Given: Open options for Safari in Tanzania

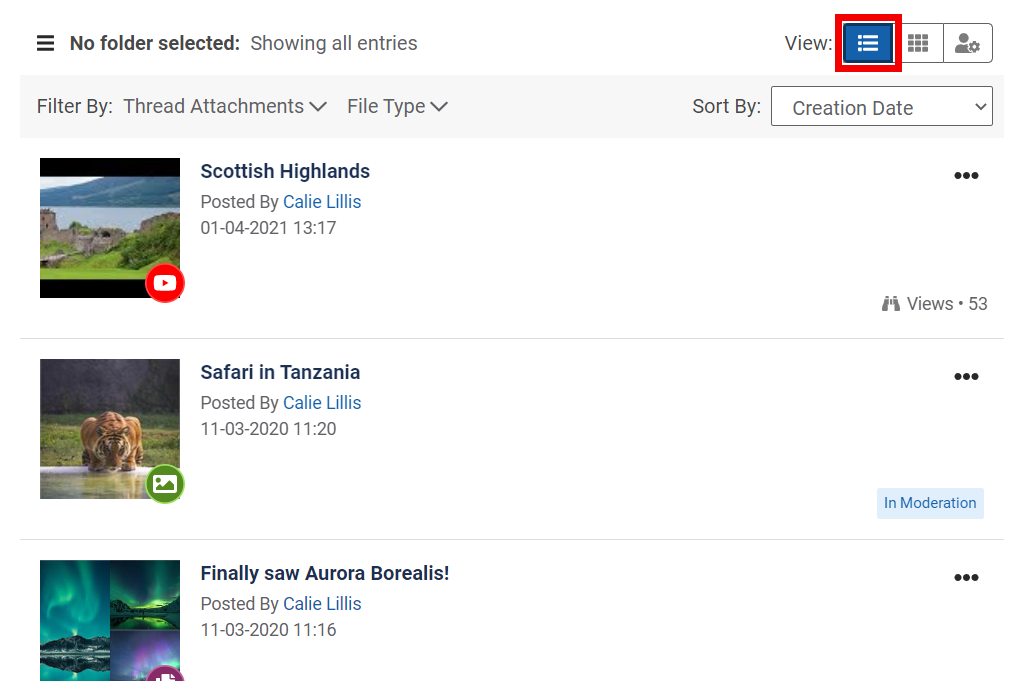Looking at the screenshot, I should [x=966, y=377].
